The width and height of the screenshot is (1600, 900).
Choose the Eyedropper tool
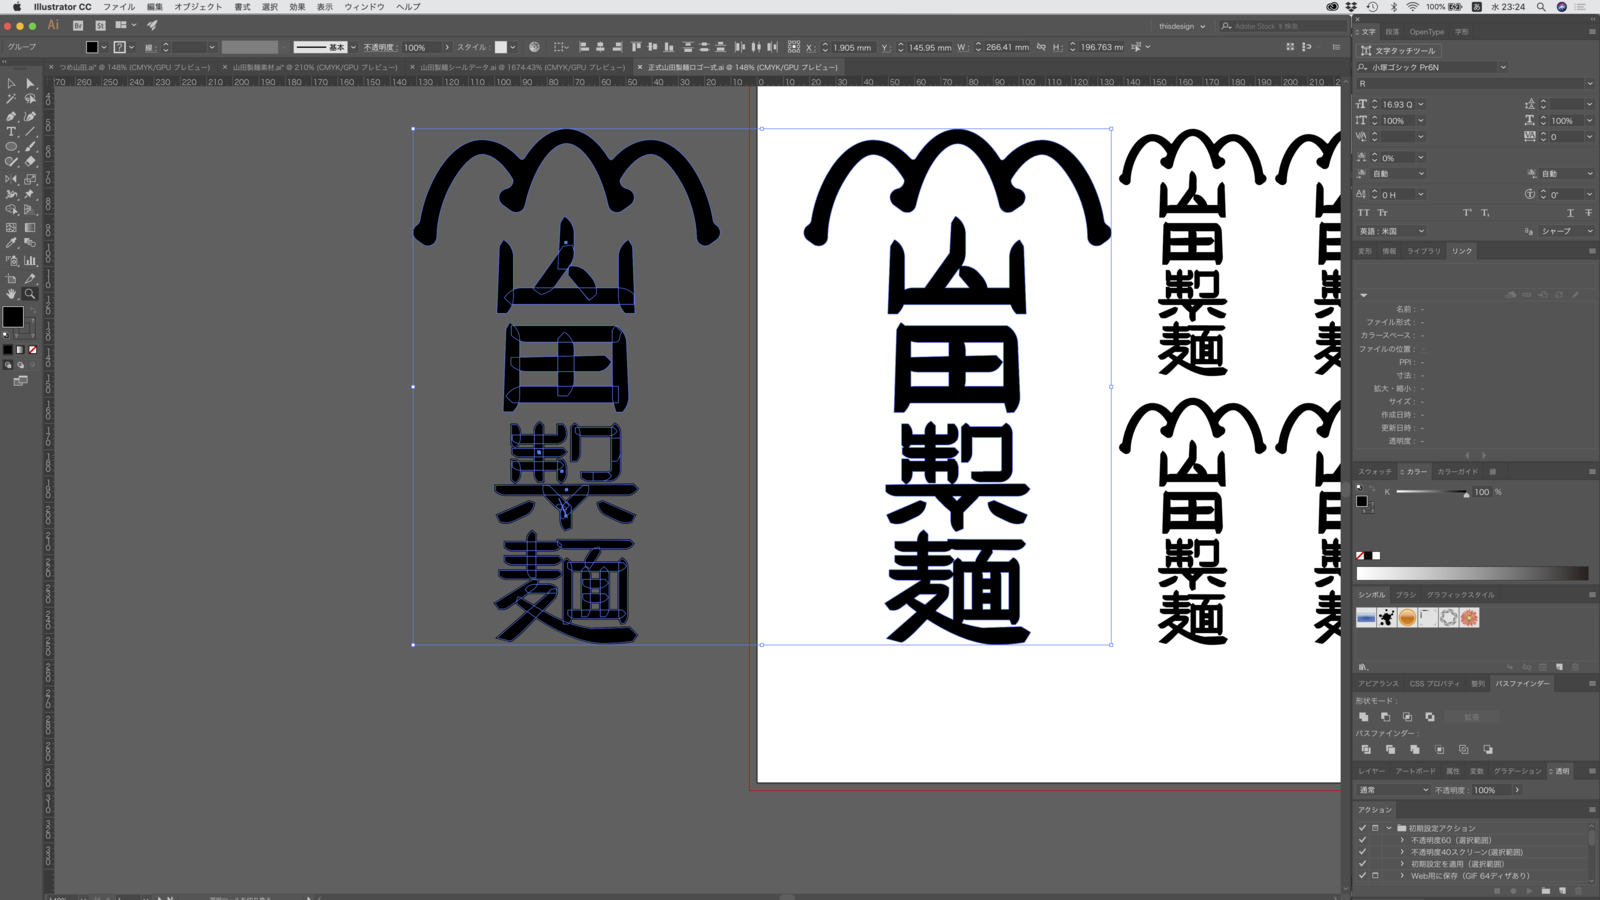tap(11, 243)
